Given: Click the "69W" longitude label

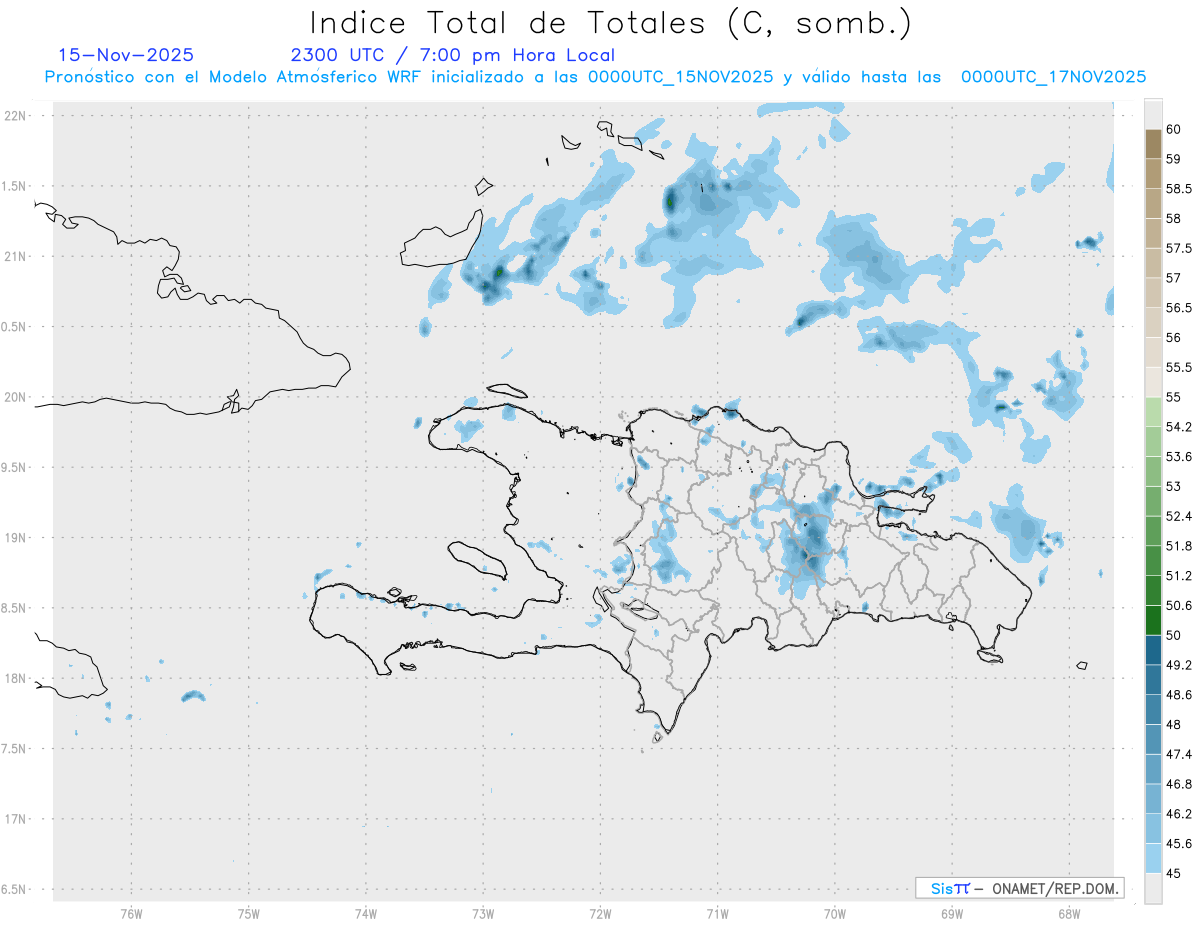Looking at the screenshot, I should [x=952, y=914].
